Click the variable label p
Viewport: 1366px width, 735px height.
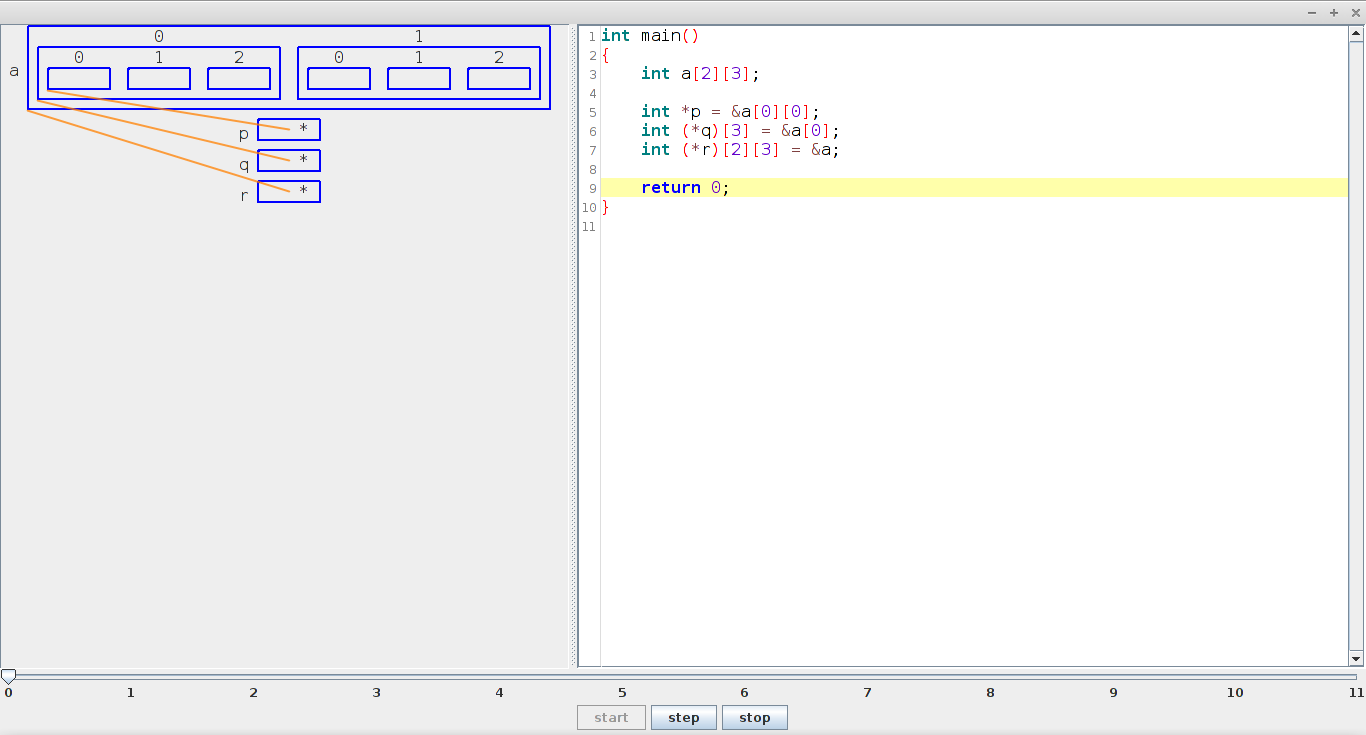coord(244,134)
